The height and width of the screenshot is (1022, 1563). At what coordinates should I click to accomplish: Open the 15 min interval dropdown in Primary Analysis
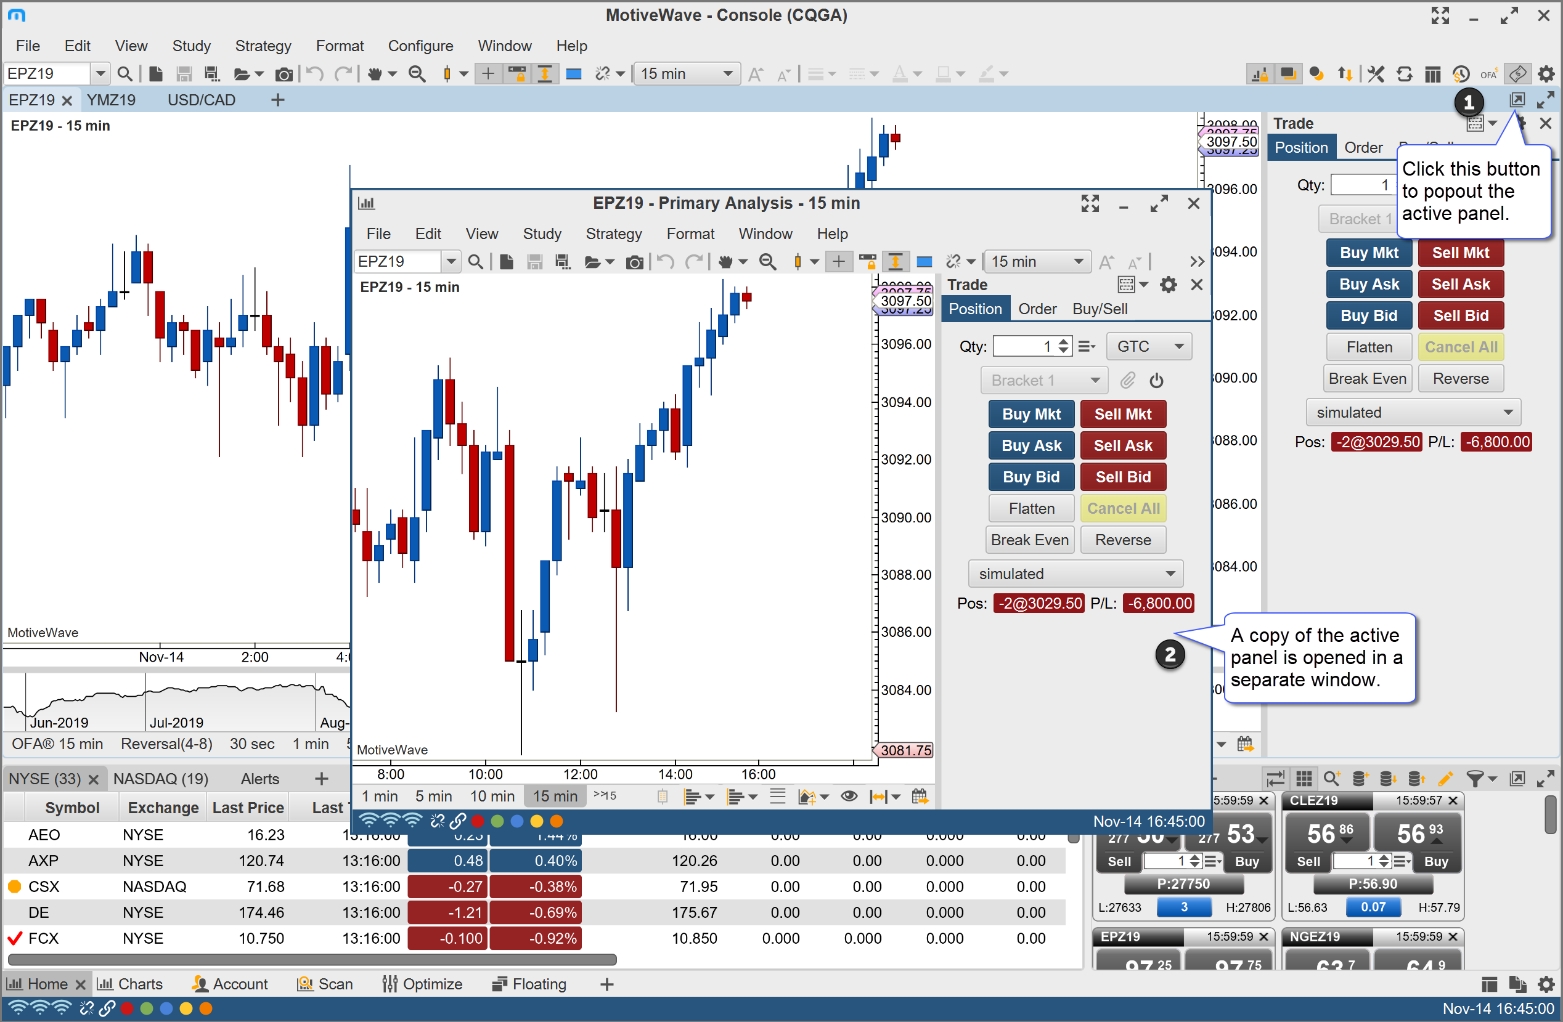[x=1037, y=262]
